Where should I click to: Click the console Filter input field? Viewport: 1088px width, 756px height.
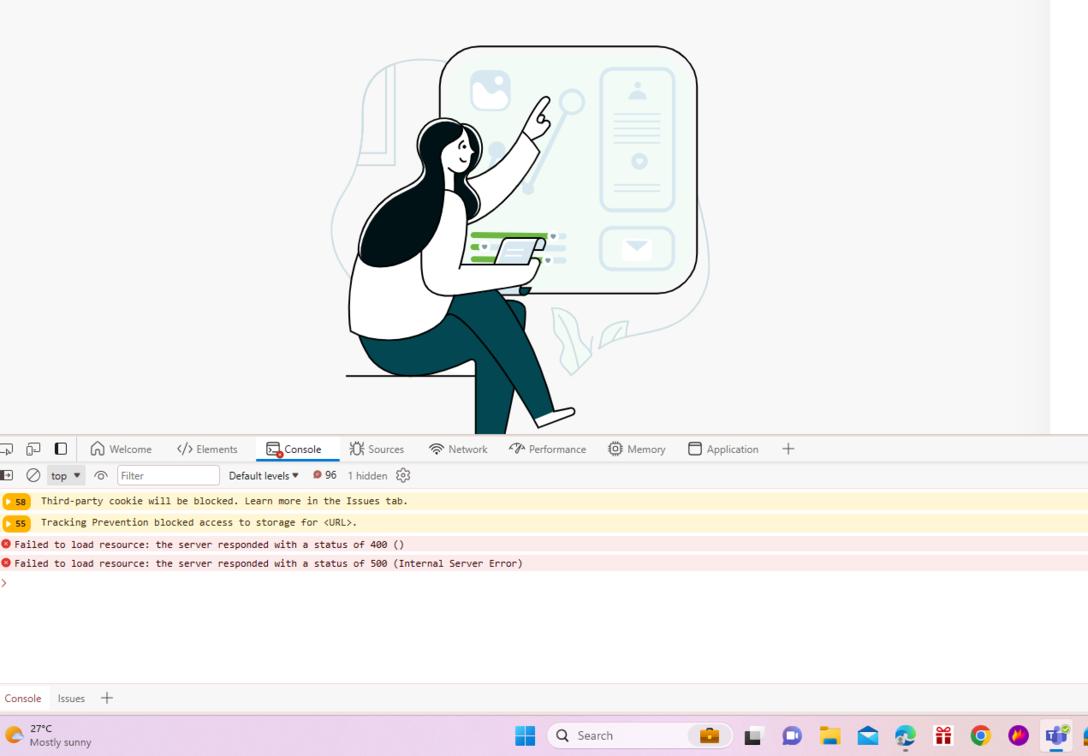tap(168, 476)
